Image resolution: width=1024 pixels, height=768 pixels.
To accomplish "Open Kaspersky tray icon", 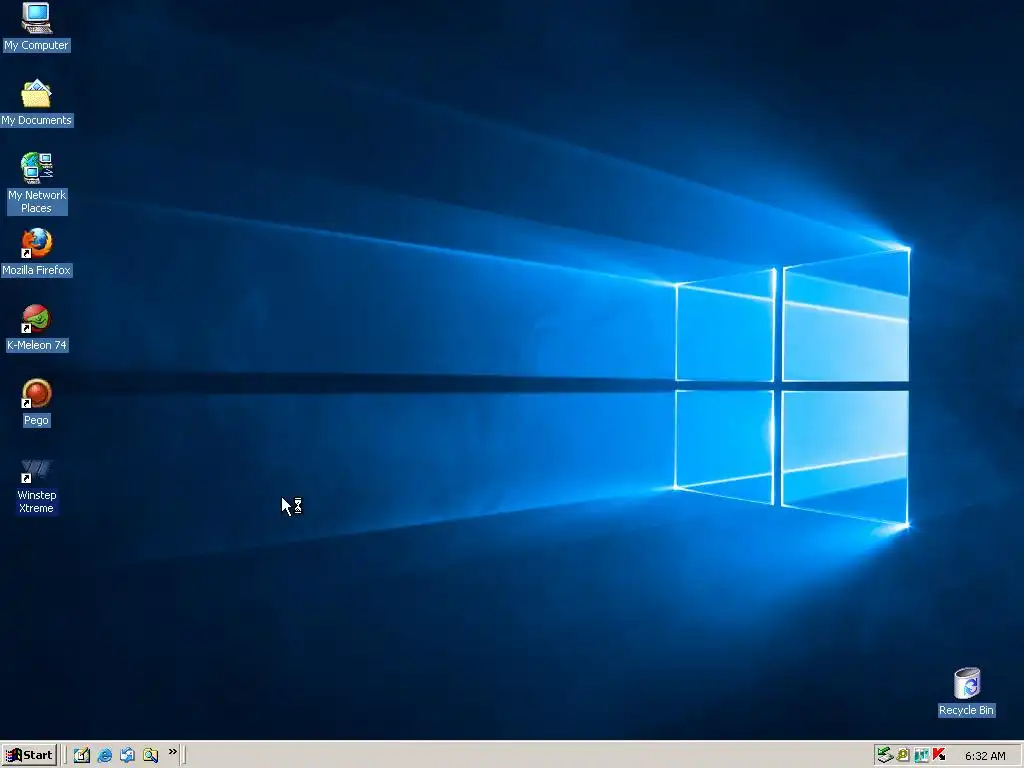I will click(939, 755).
